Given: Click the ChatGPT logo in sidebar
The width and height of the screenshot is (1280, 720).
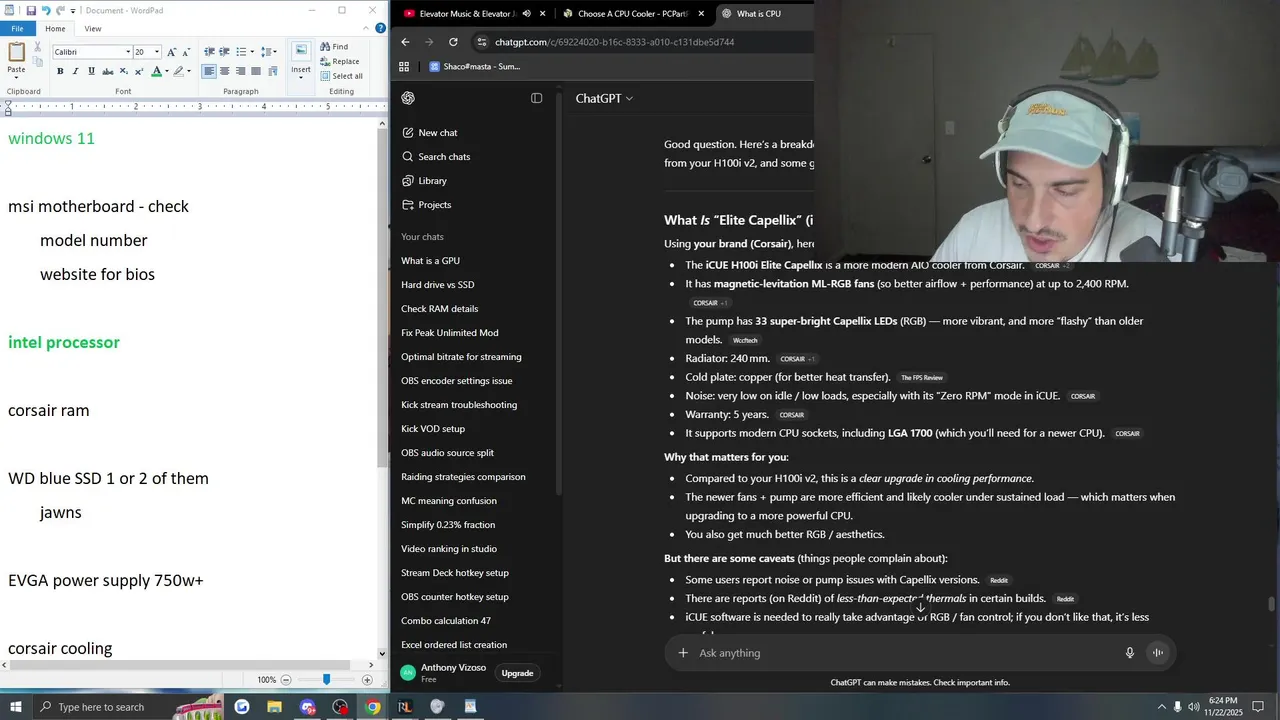Looking at the screenshot, I should 408,98.
